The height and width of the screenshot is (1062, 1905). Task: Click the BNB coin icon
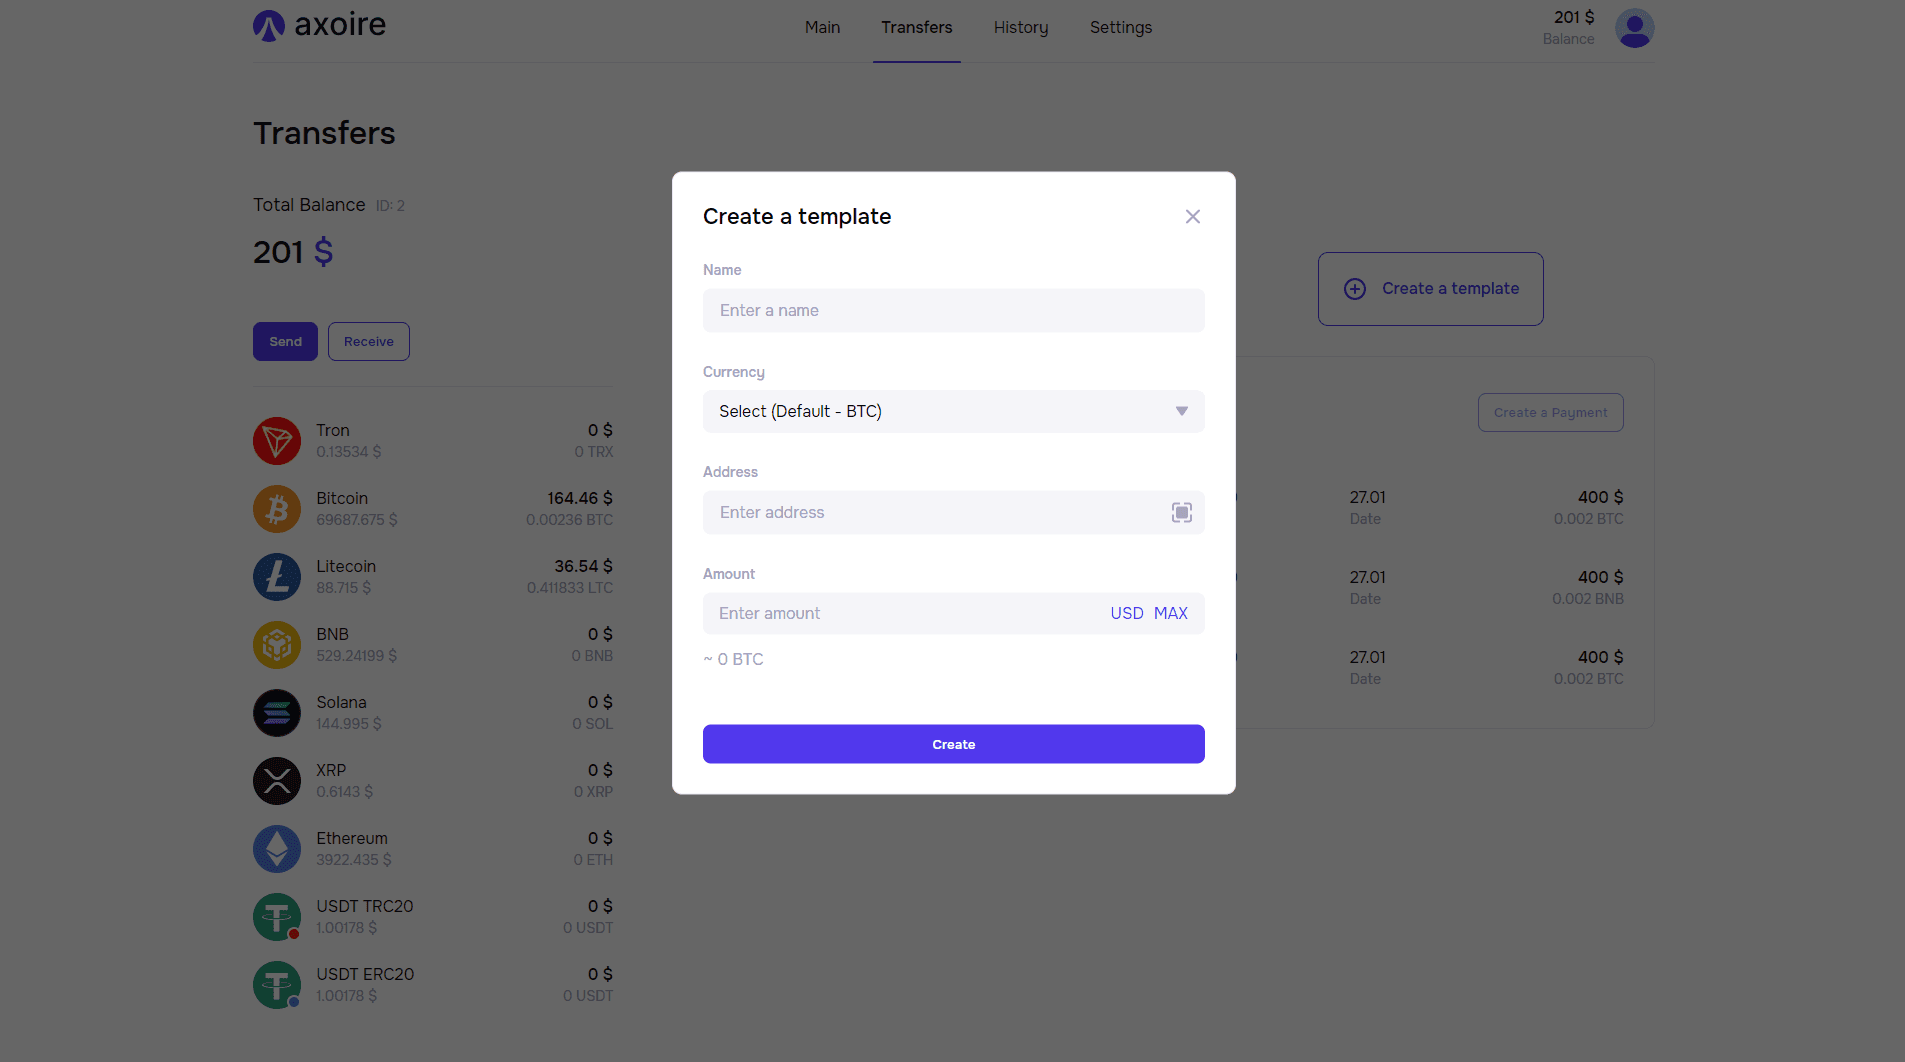tap(277, 645)
